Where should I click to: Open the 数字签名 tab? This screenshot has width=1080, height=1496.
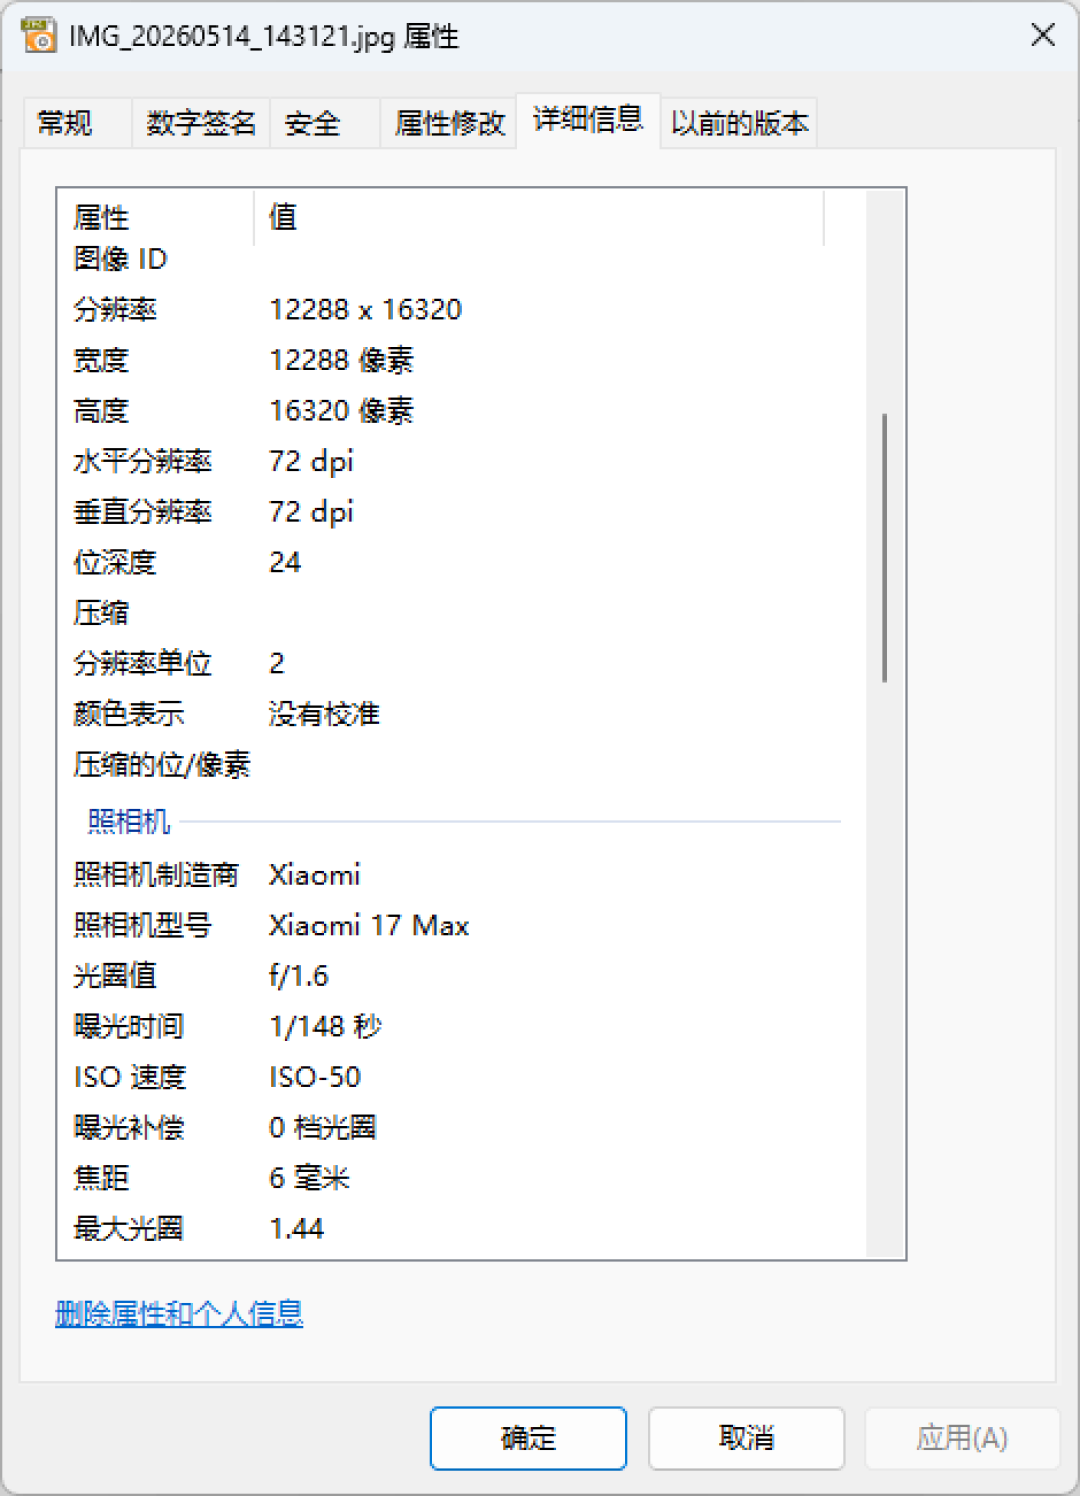tap(201, 123)
